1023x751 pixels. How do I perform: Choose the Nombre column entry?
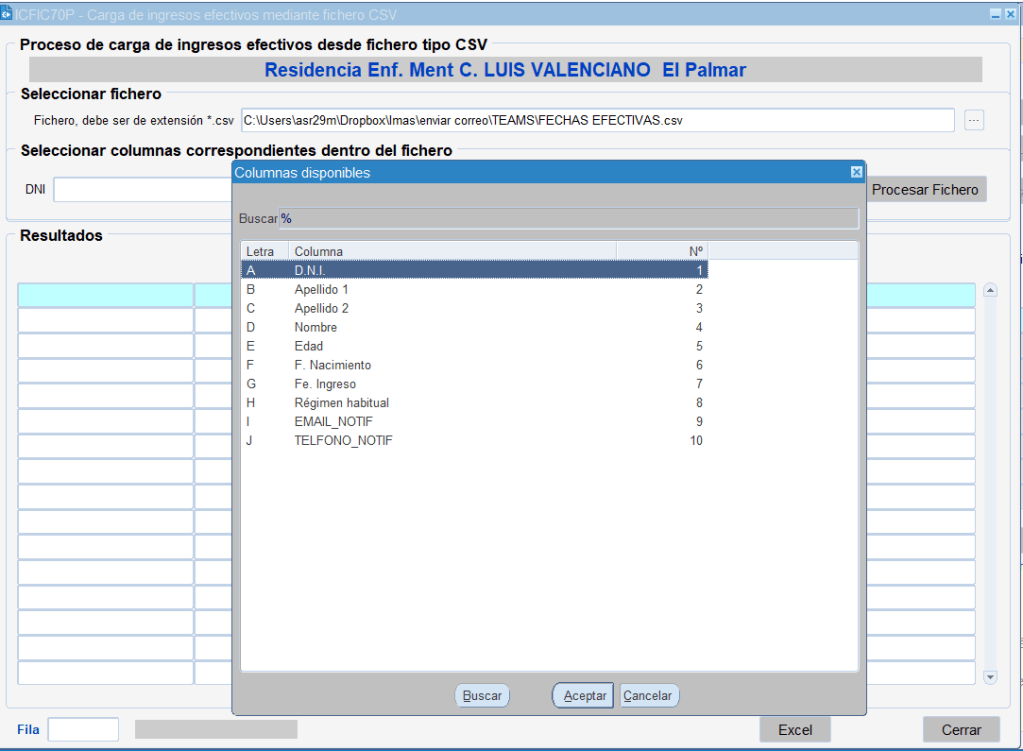[474, 327]
